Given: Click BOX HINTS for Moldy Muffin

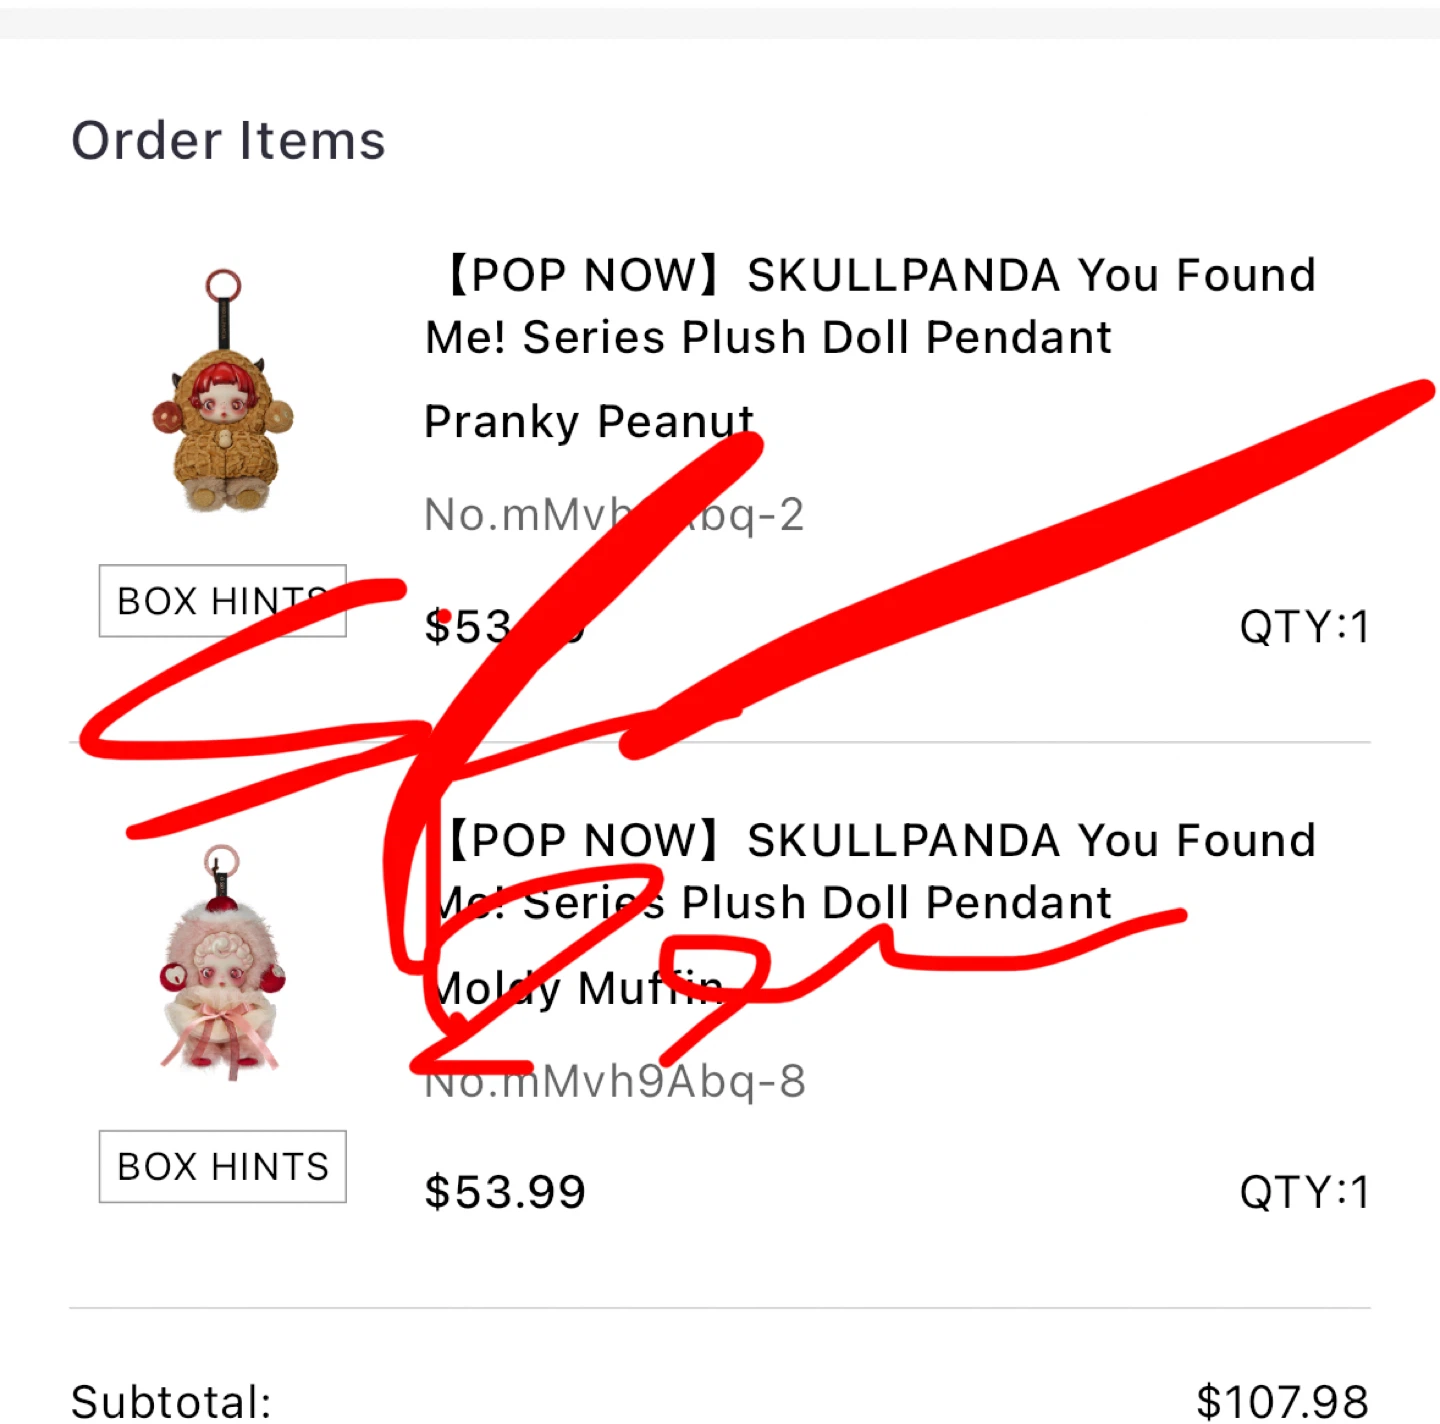Looking at the screenshot, I should [x=222, y=1166].
